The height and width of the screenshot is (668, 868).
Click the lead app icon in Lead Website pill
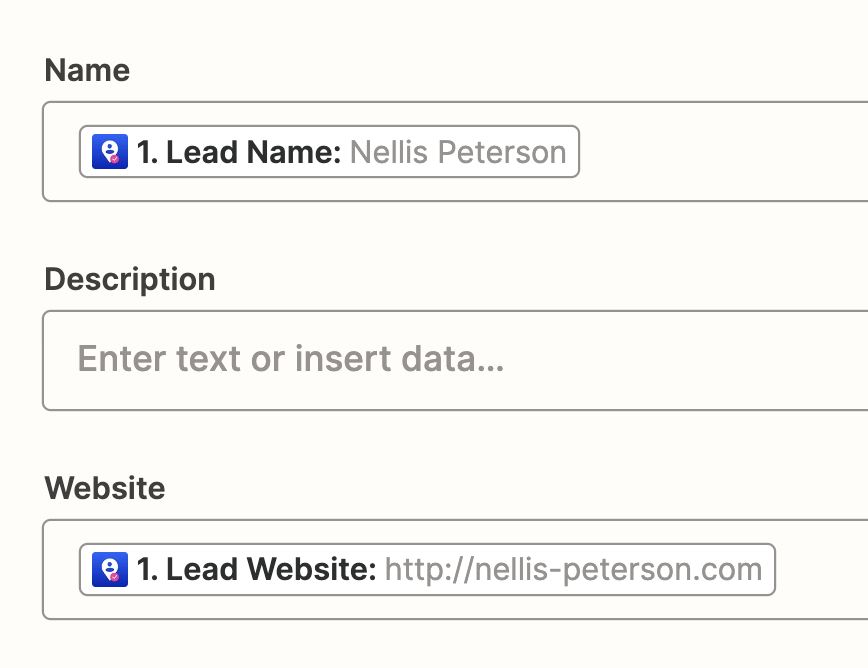(x=110, y=569)
